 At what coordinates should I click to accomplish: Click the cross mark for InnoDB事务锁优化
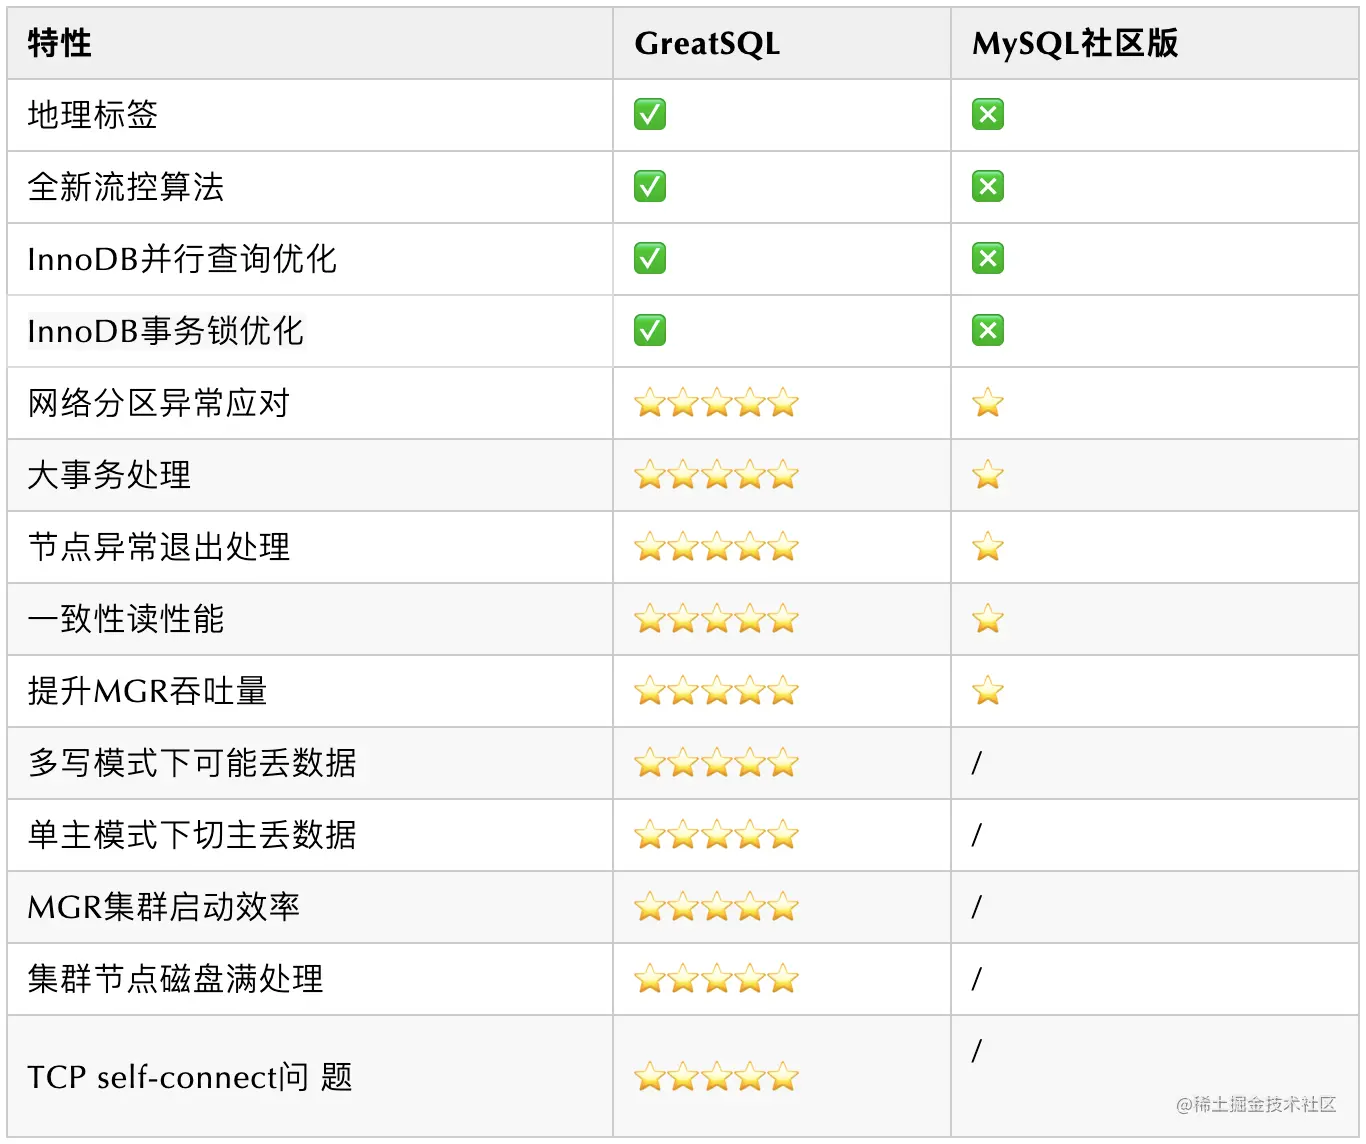988,331
